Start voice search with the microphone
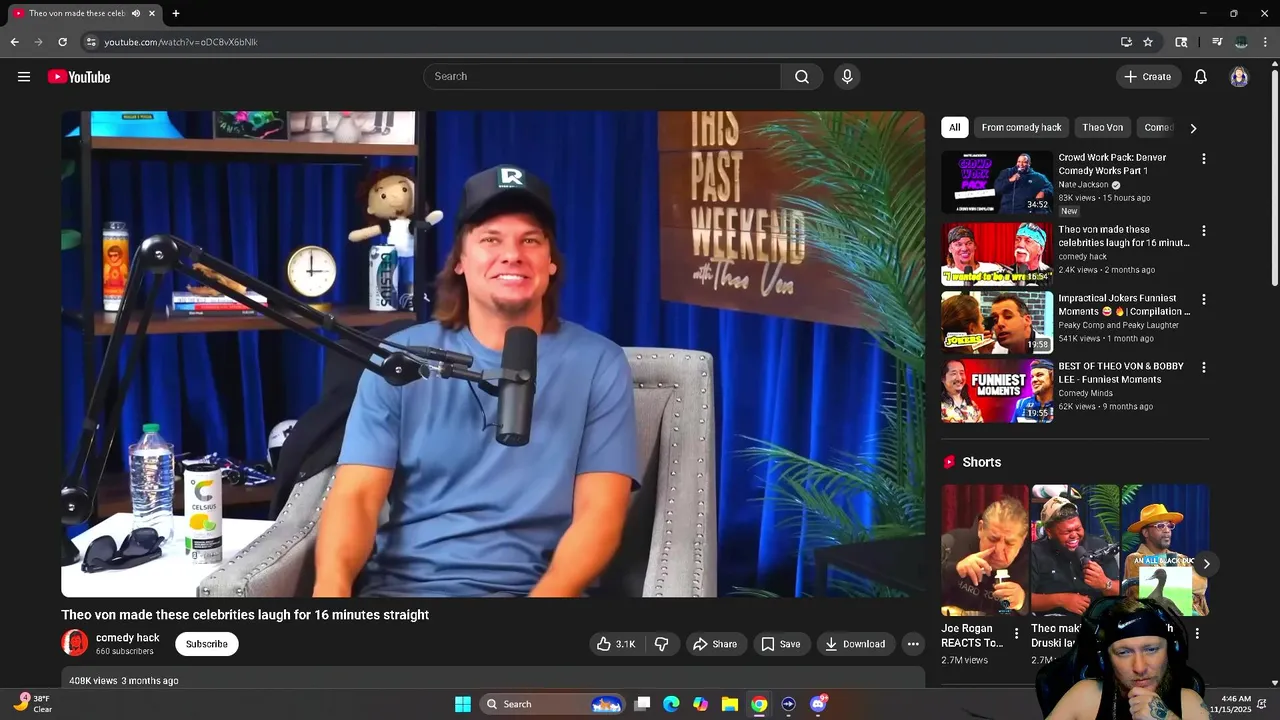Screen dimensions: 1280x720 click(x=847, y=77)
